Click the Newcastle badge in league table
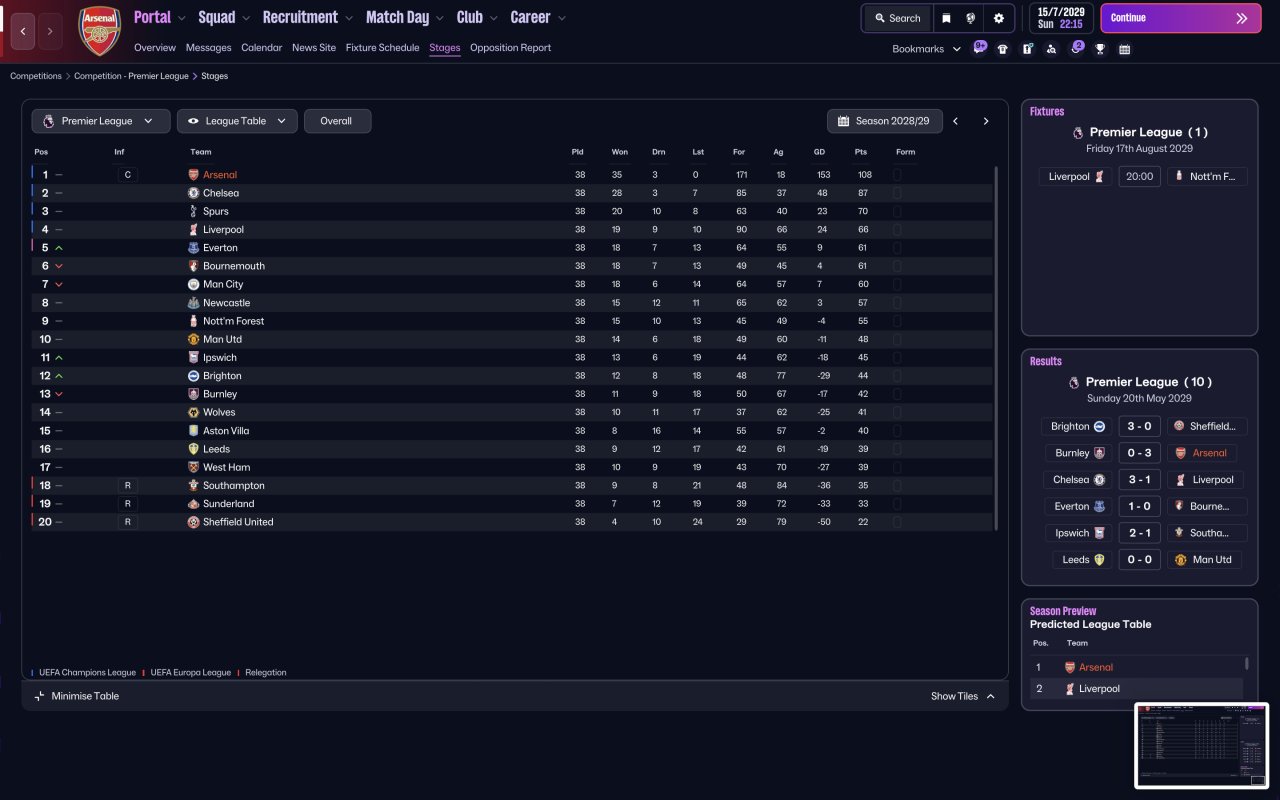This screenshot has height=800, width=1280. 194,303
